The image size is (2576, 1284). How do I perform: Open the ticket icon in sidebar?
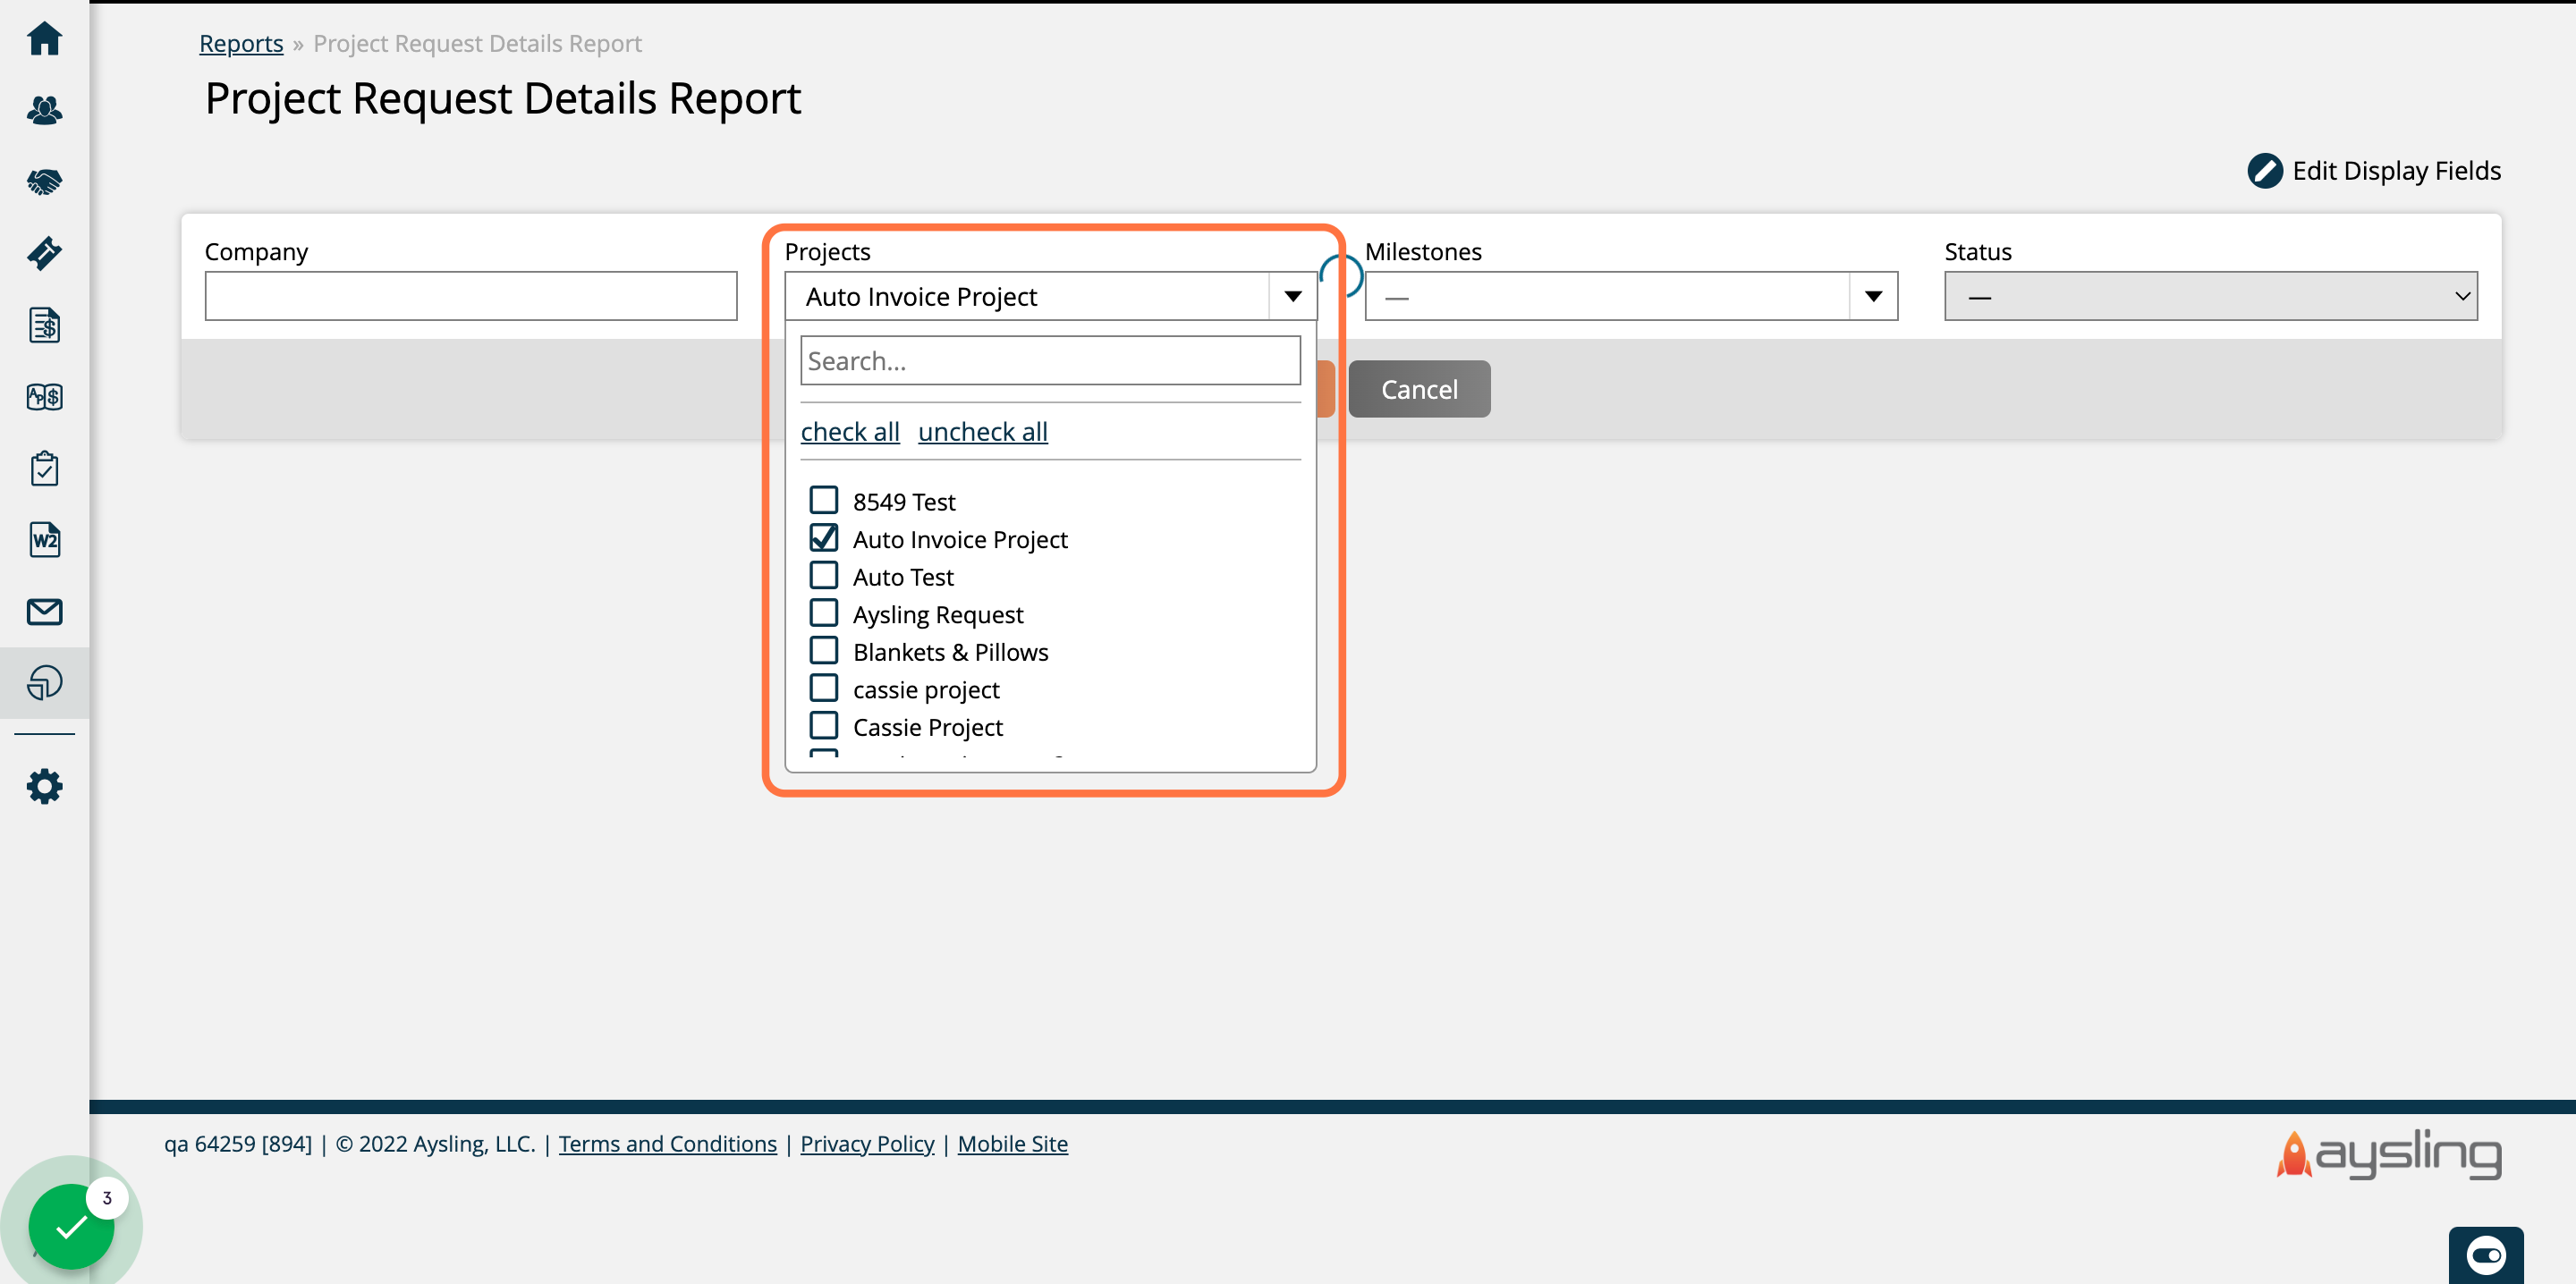point(44,253)
